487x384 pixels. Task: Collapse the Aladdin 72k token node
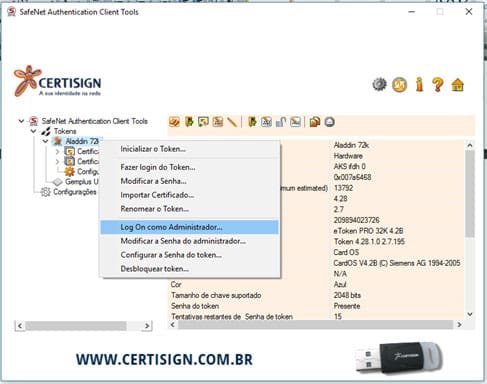[x=46, y=141]
